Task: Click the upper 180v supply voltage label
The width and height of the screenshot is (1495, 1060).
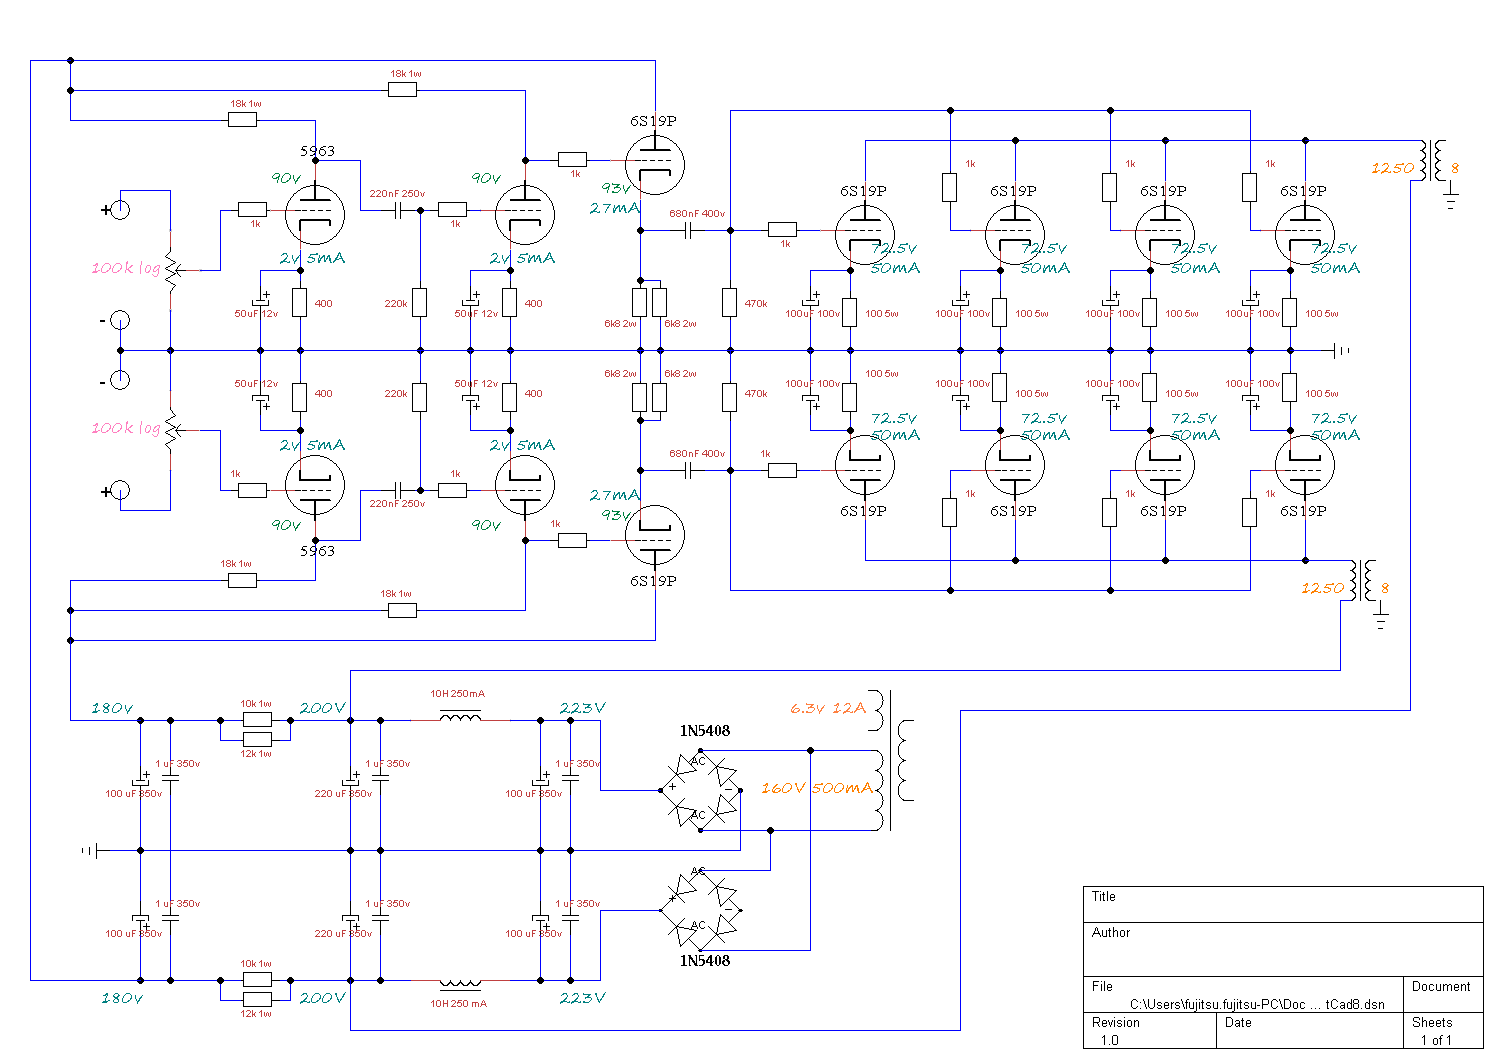Action: click(112, 708)
